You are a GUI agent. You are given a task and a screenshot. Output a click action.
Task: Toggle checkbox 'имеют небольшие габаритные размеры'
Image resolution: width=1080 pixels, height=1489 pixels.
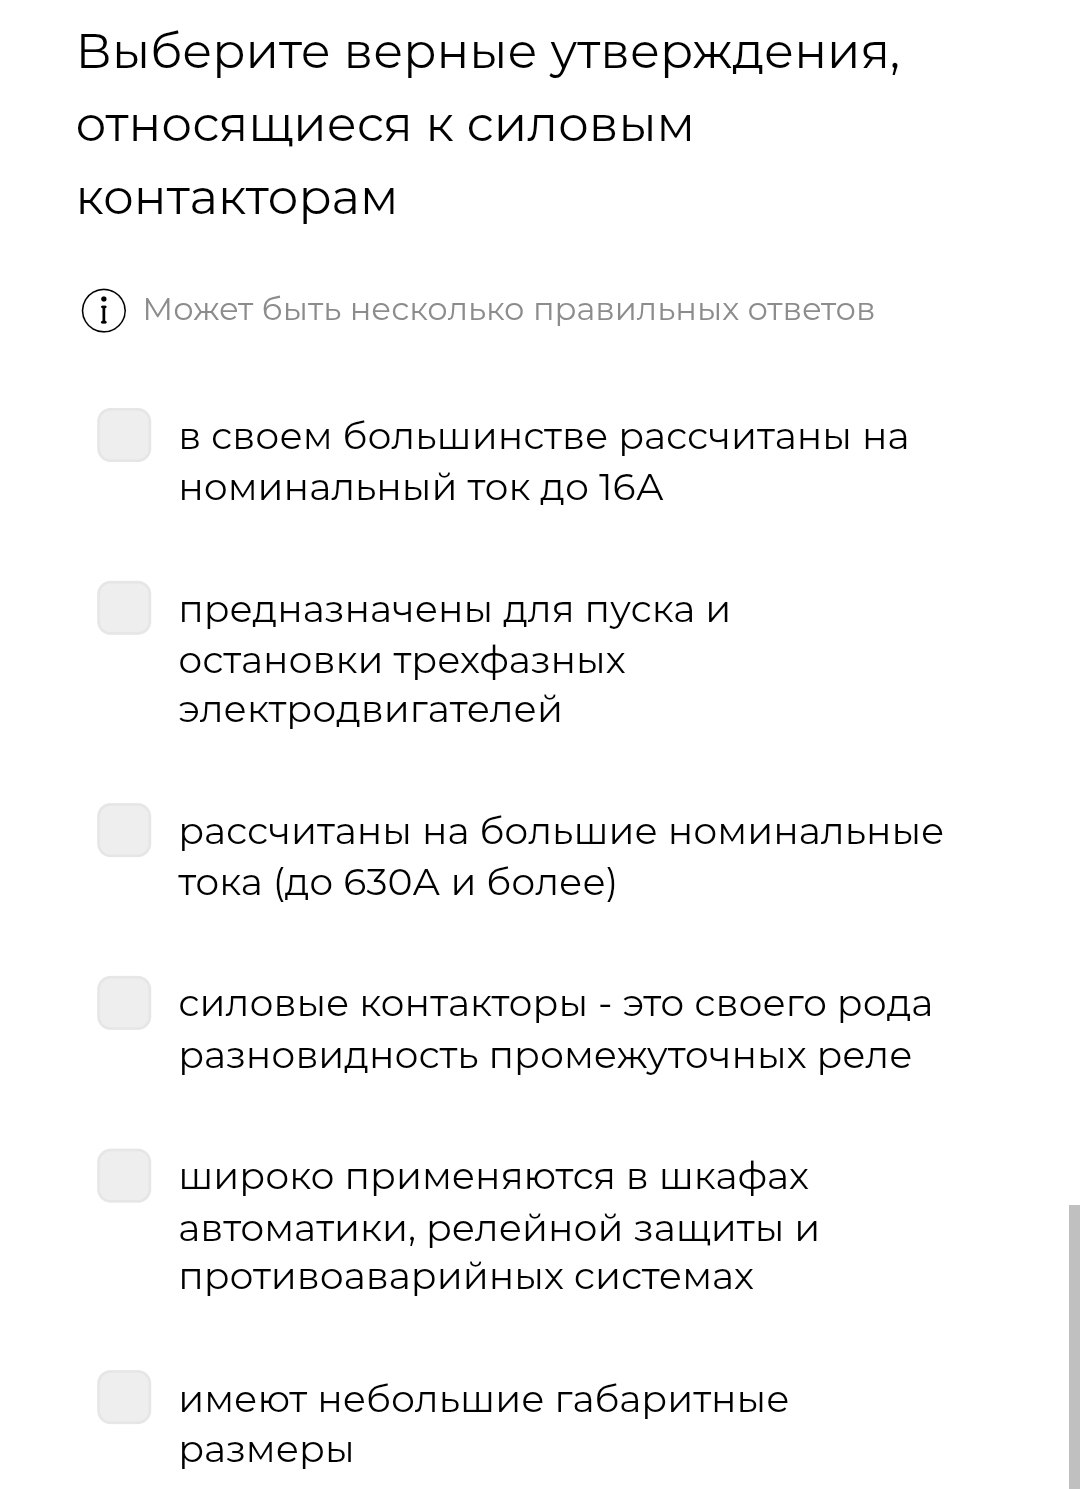click(x=124, y=1397)
